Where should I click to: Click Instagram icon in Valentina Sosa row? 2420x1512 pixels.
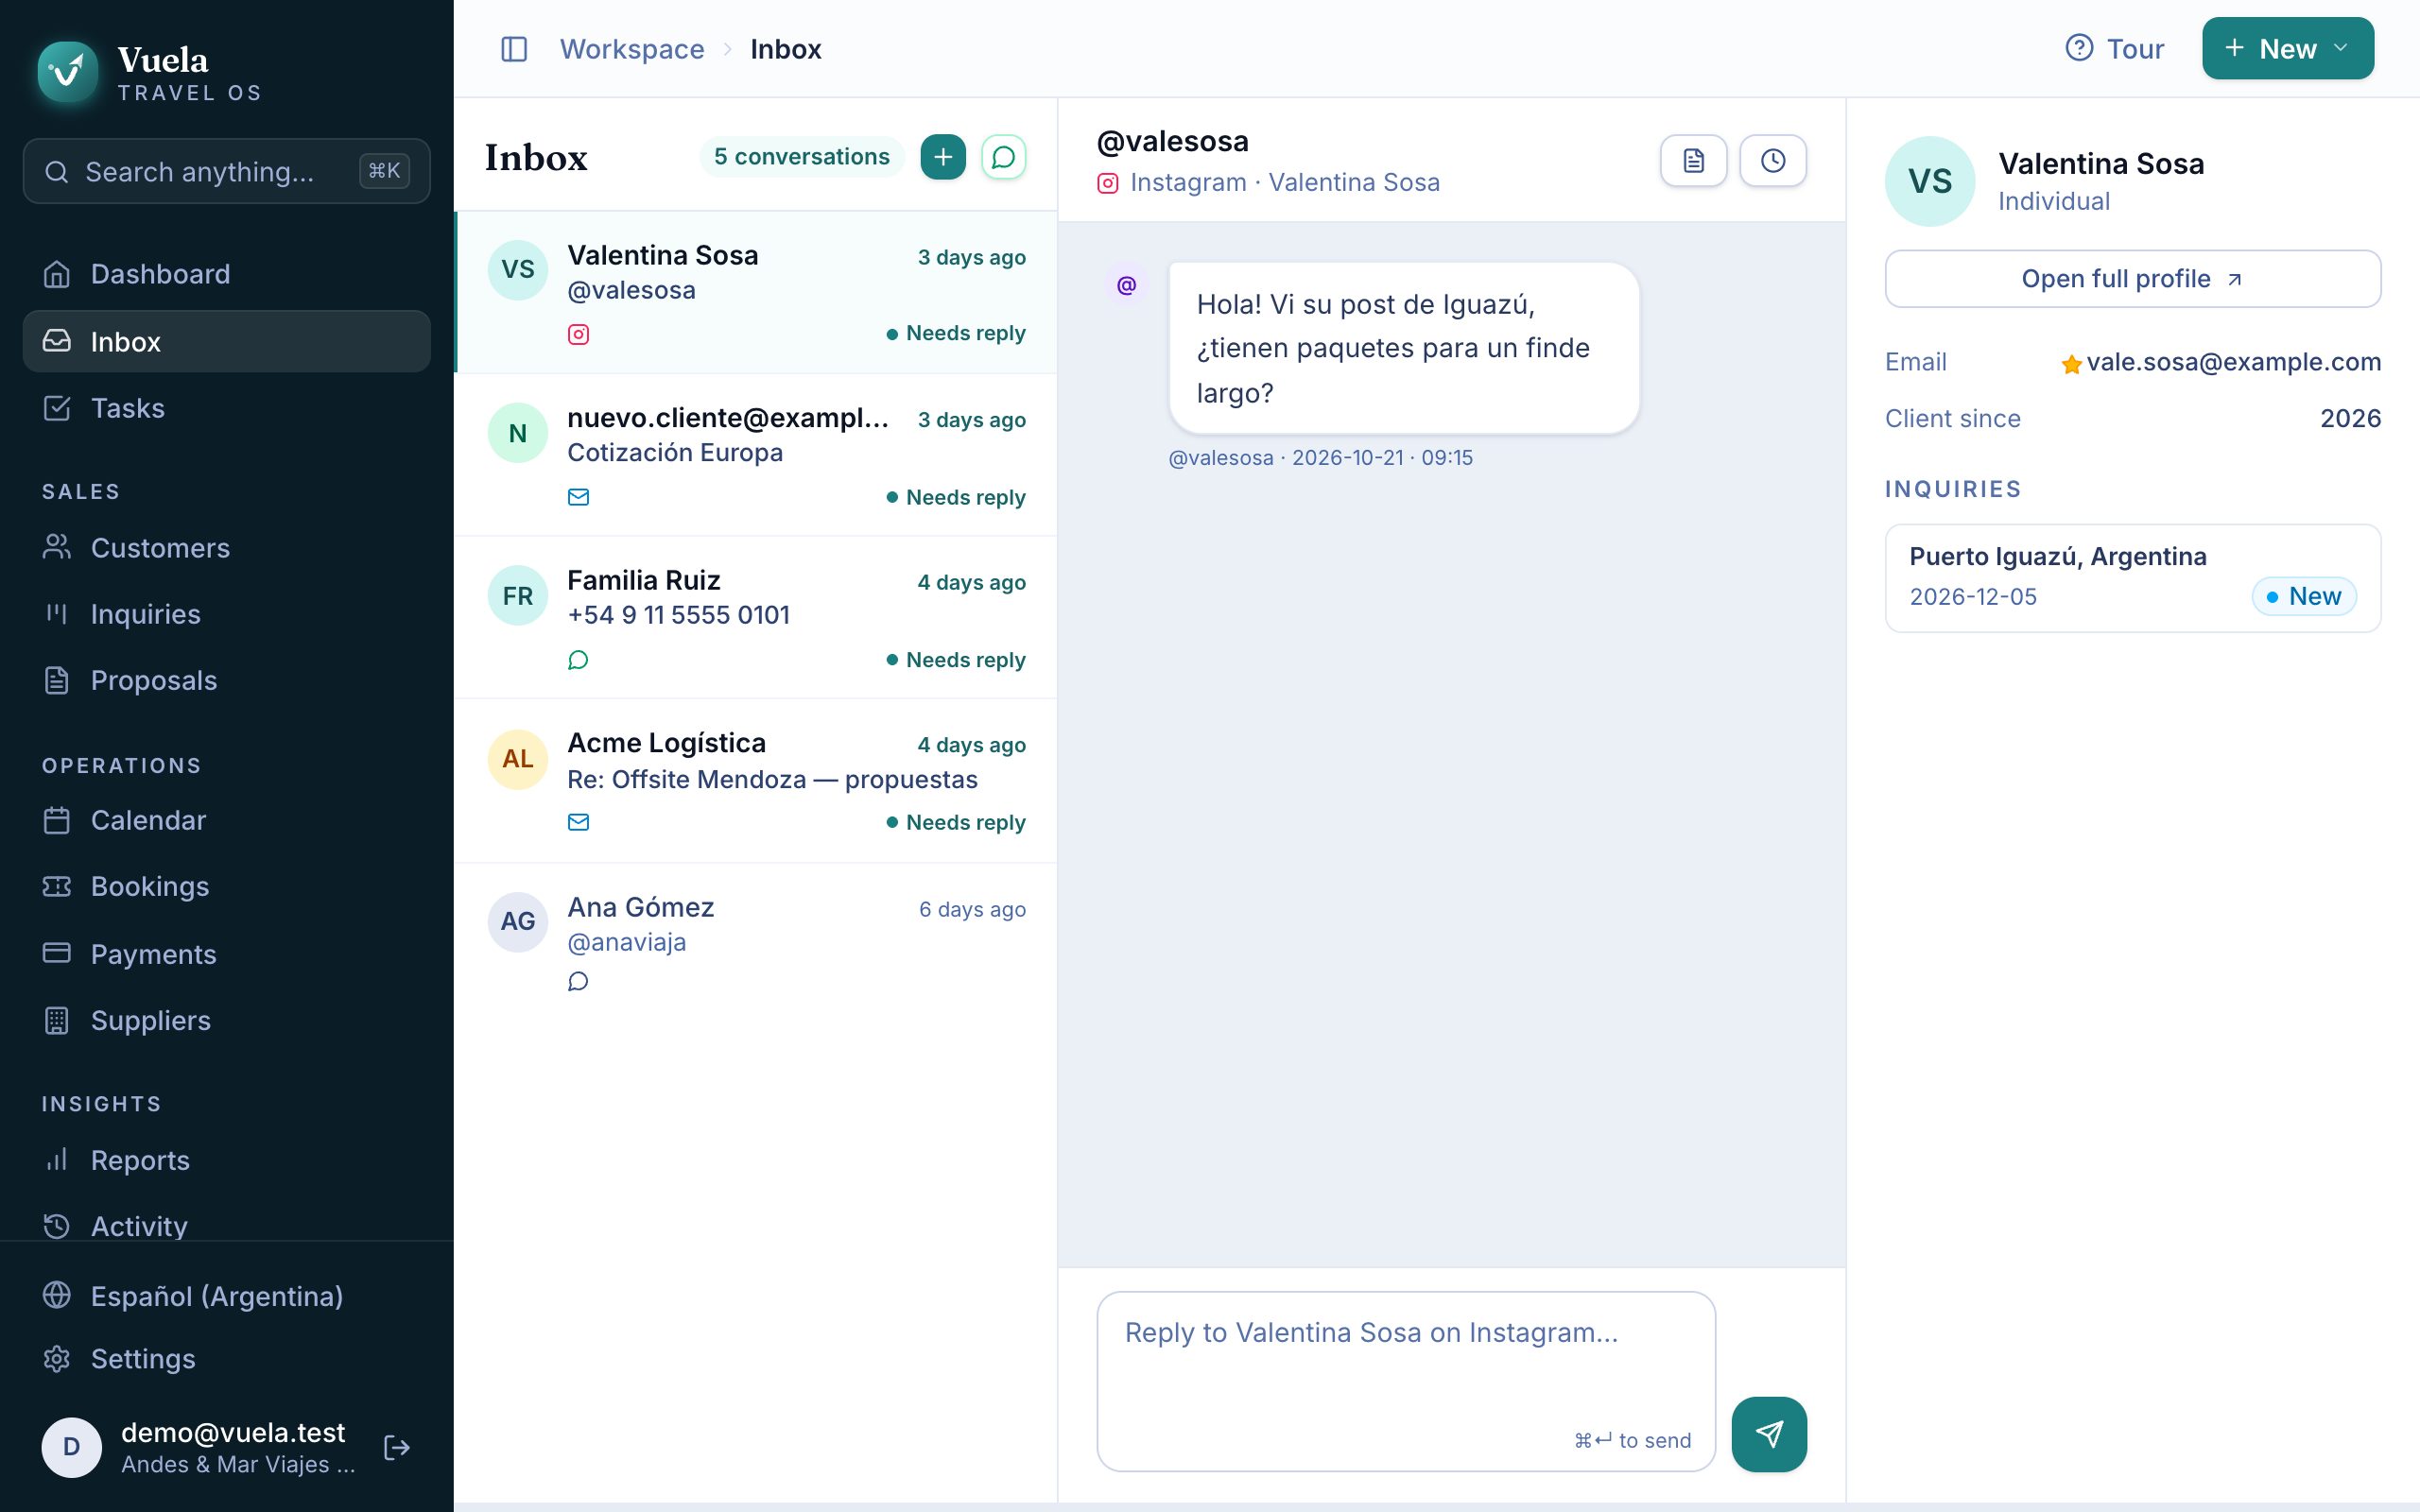click(578, 334)
